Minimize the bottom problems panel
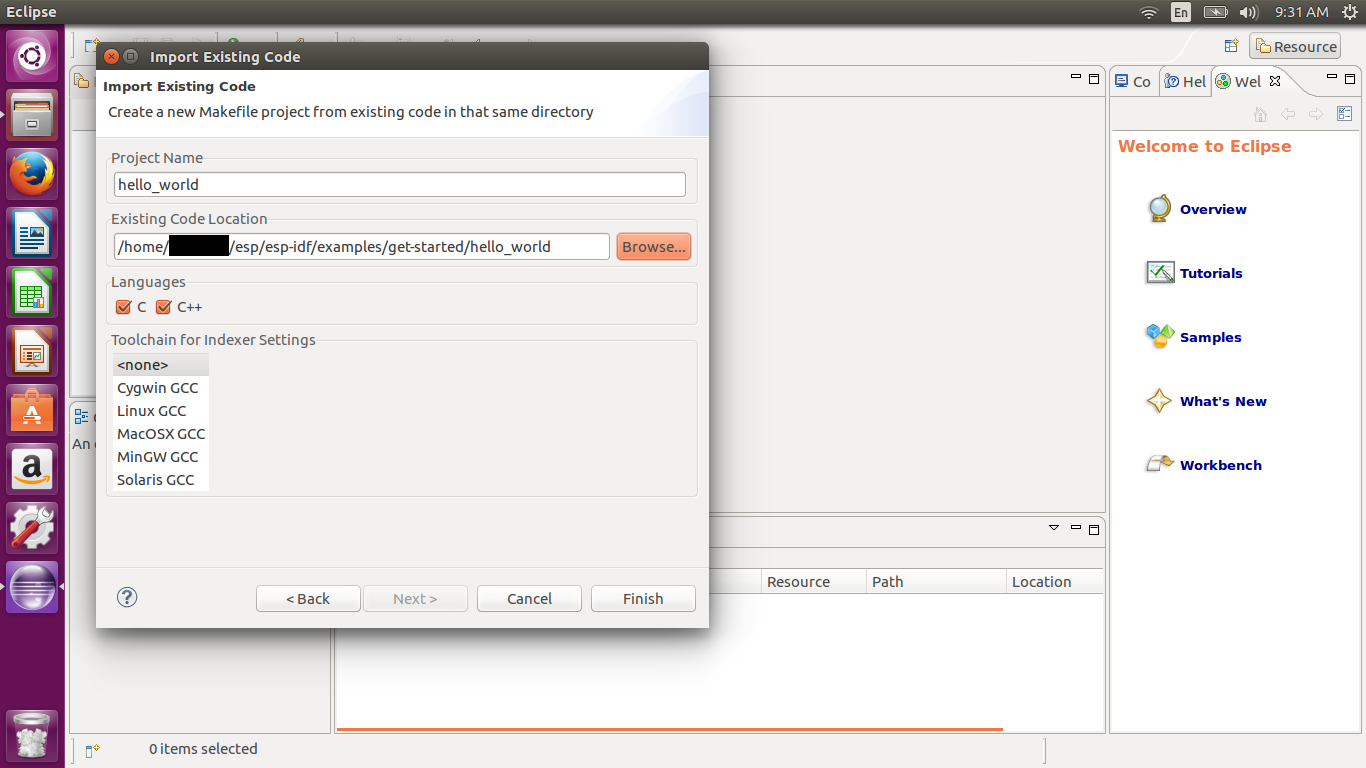 click(1076, 528)
